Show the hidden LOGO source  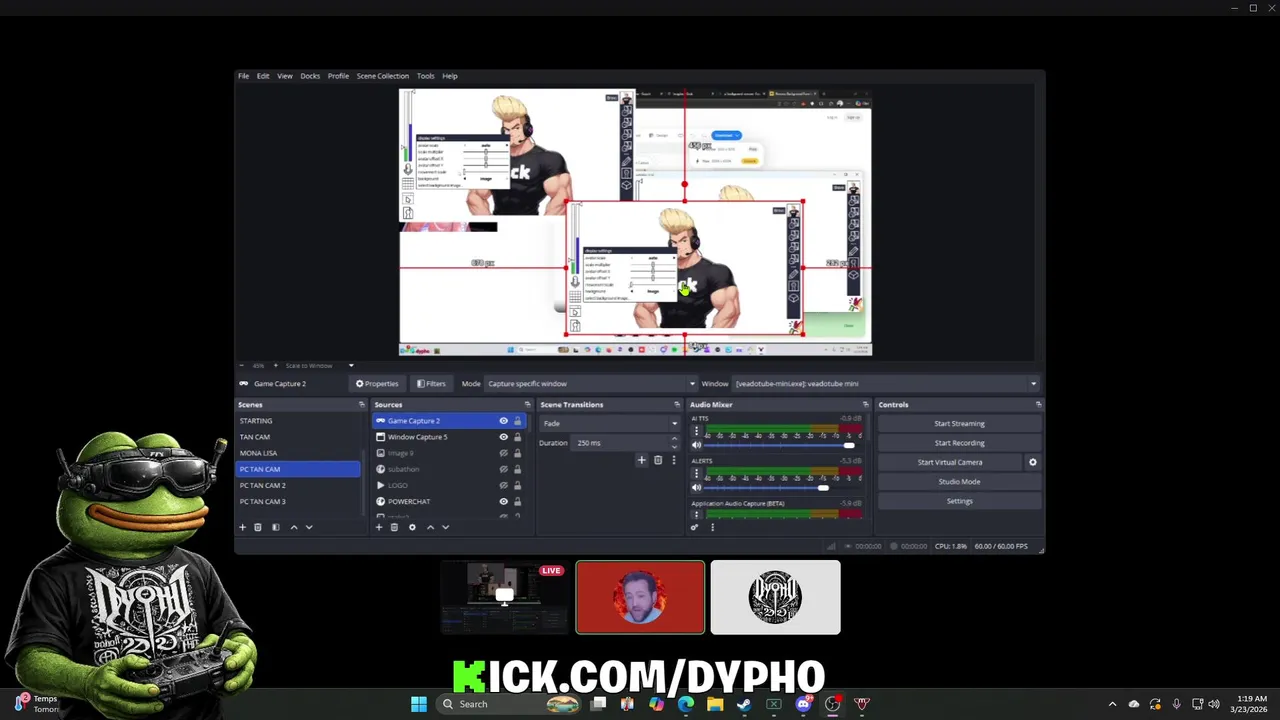click(504, 485)
